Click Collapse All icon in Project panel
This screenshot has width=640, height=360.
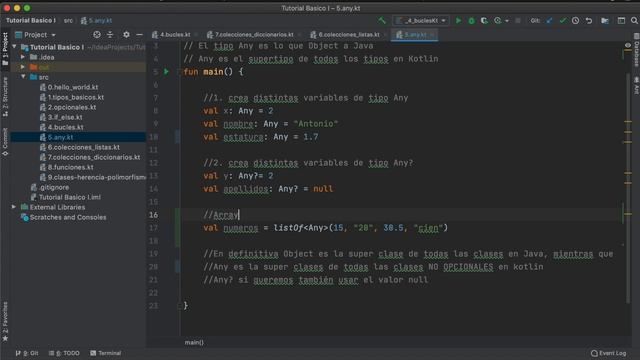tap(110, 35)
